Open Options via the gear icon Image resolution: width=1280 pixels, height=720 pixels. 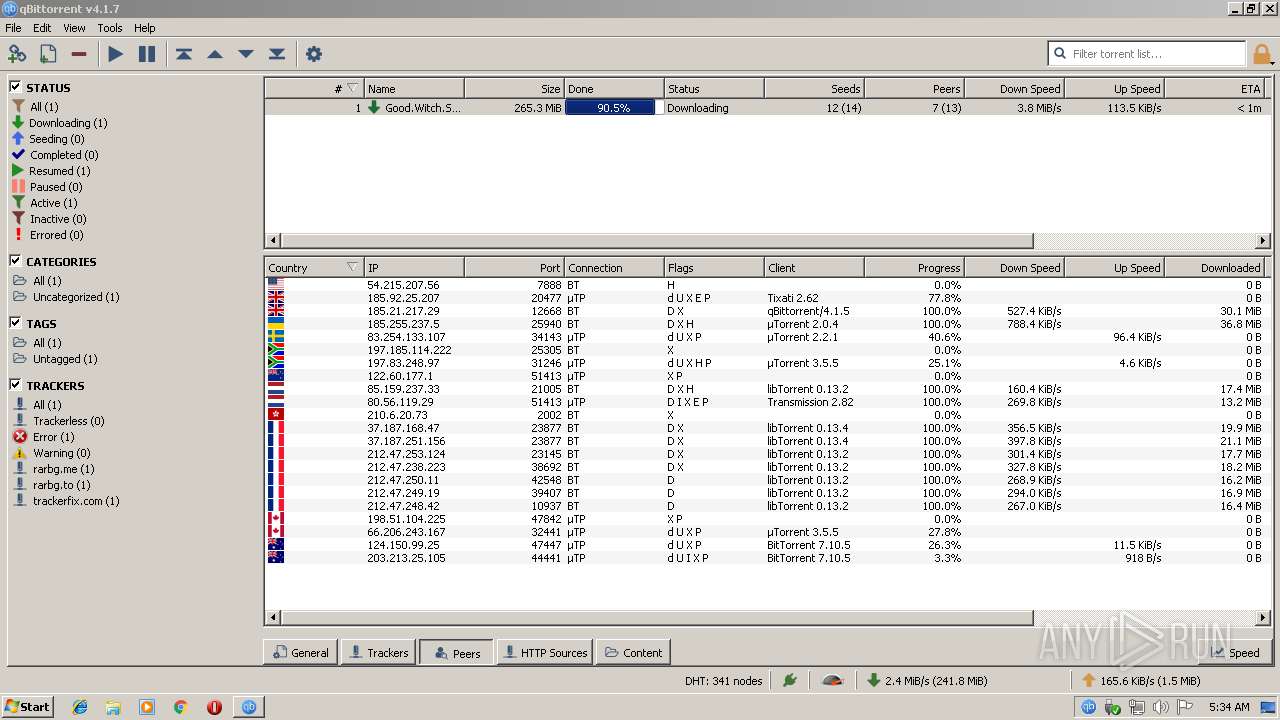point(314,54)
